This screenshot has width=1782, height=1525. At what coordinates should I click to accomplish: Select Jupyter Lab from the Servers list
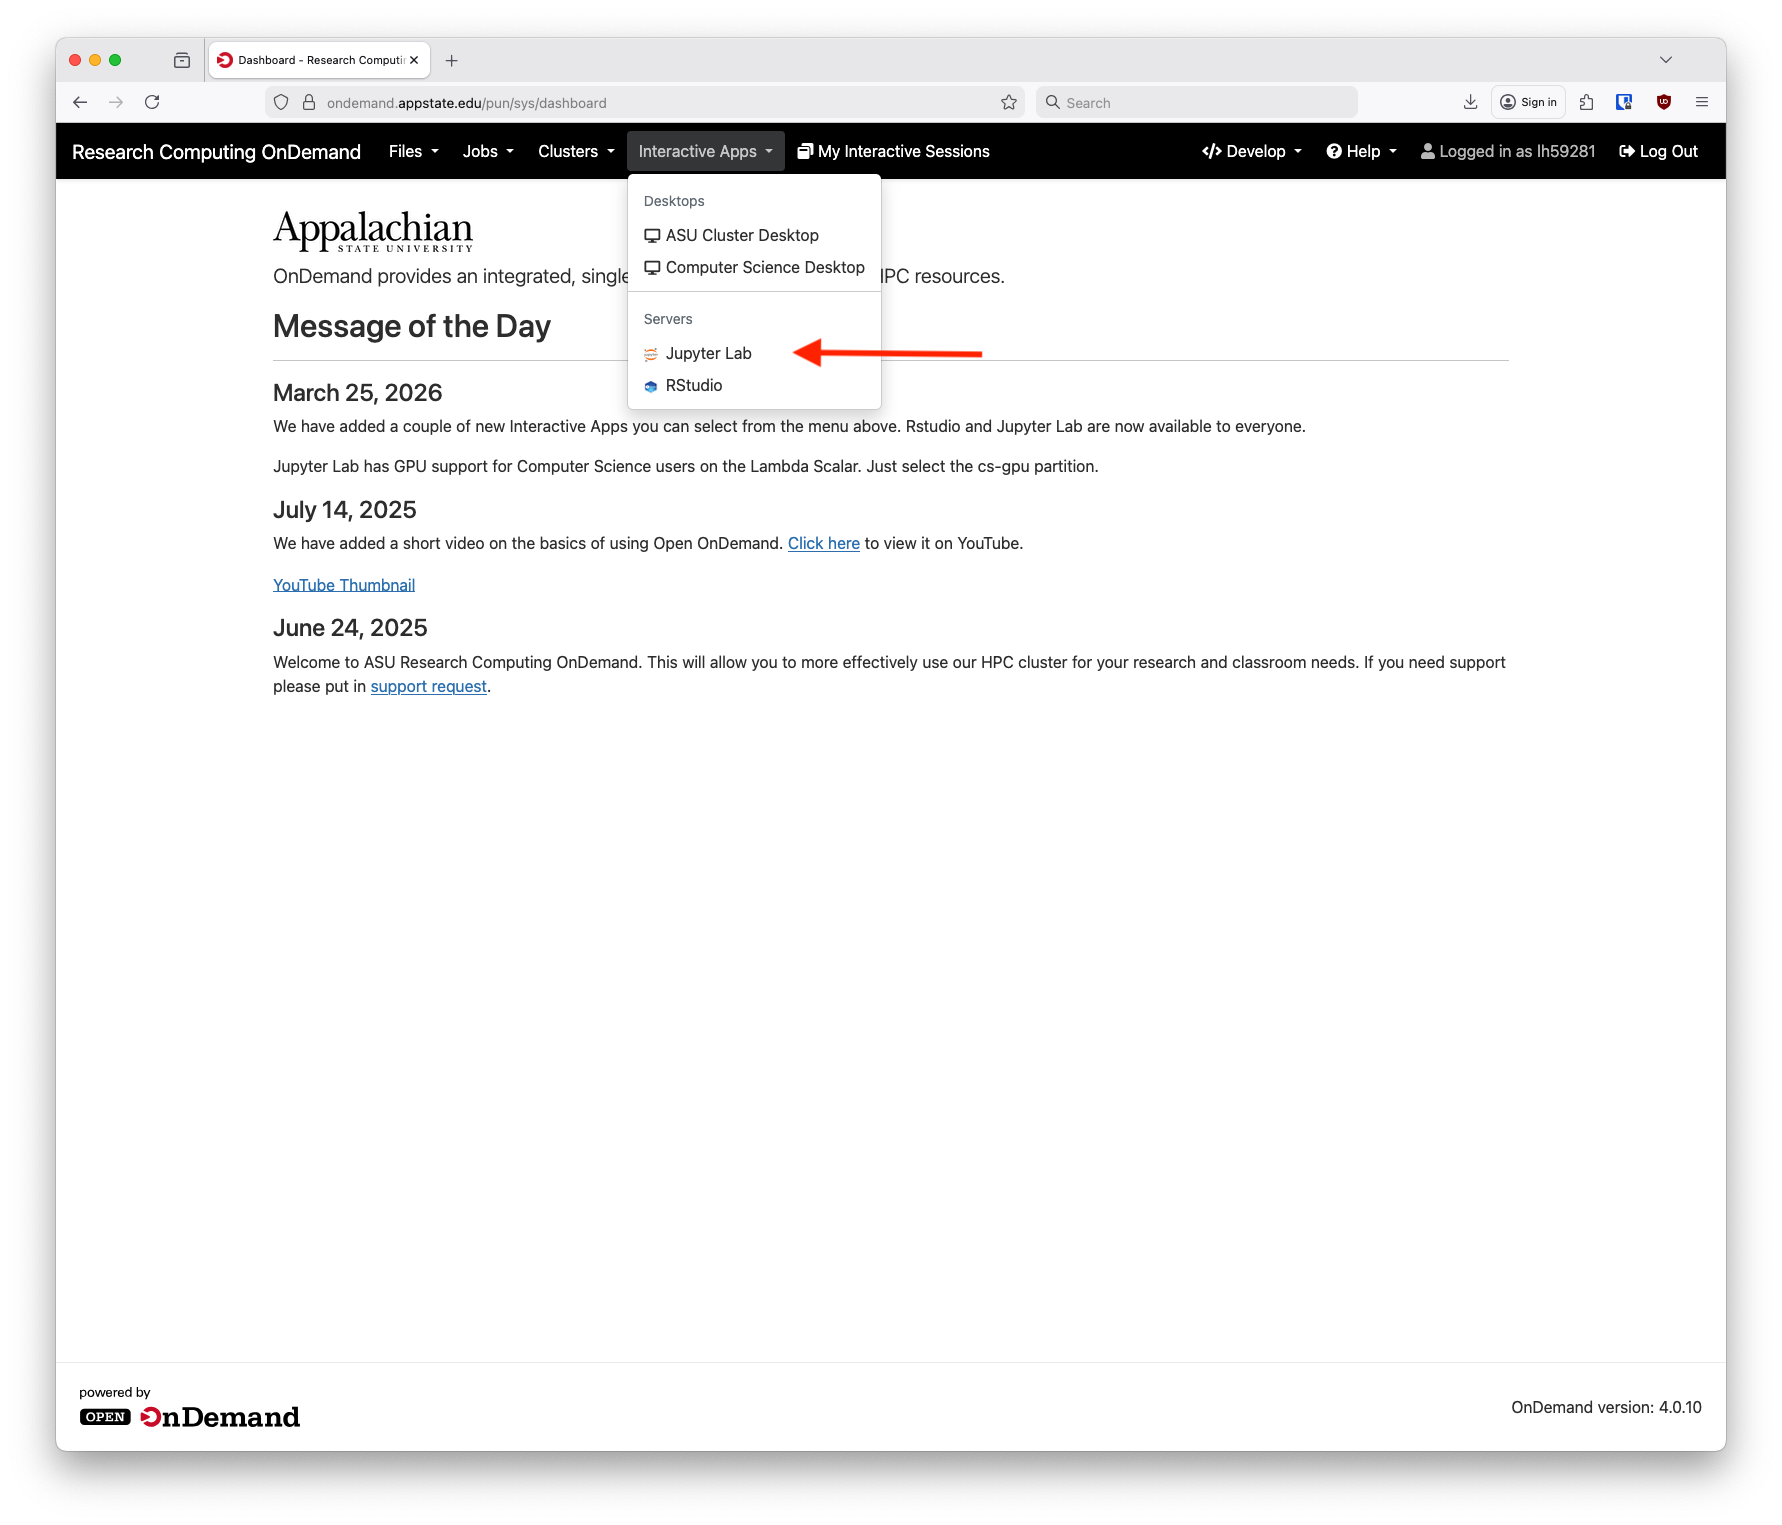coord(708,353)
